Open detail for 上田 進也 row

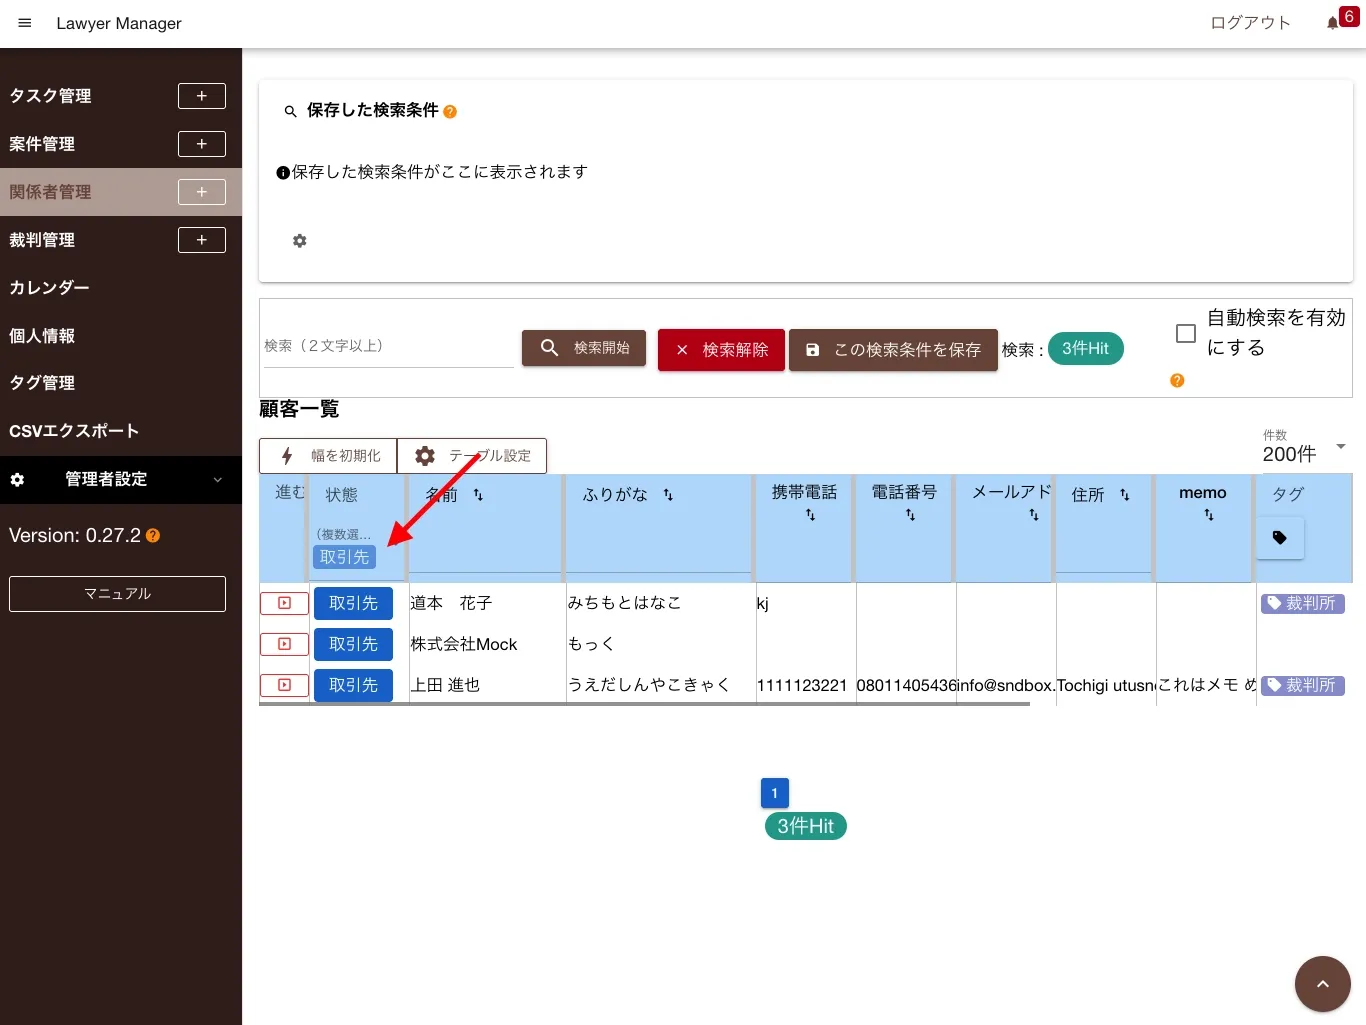pos(284,685)
